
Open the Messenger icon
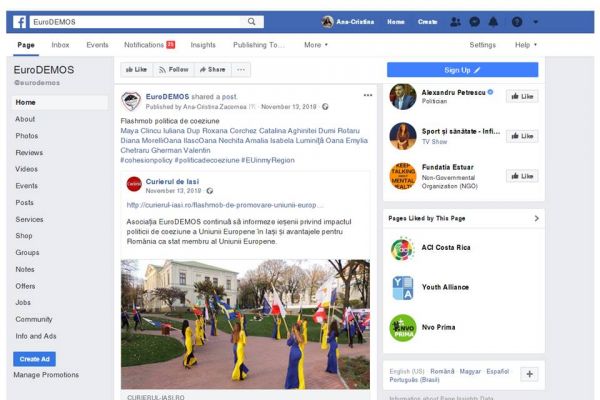(474, 22)
